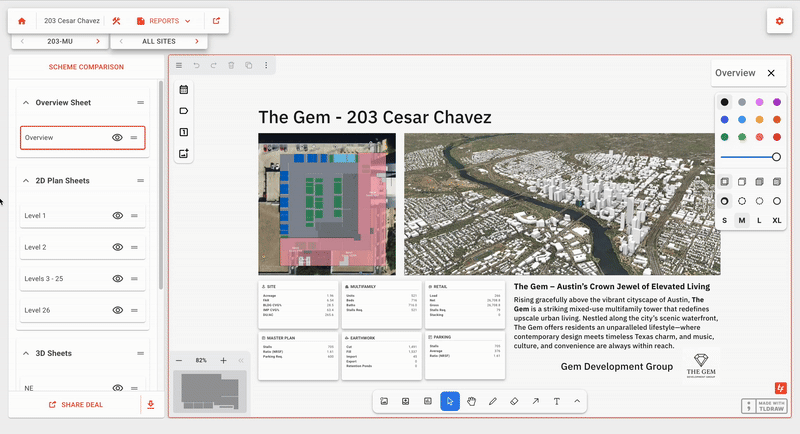Viewport: 800px width, 434px height.
Task: Collapse the Overview Sheet section
Action: pos(26,103)
